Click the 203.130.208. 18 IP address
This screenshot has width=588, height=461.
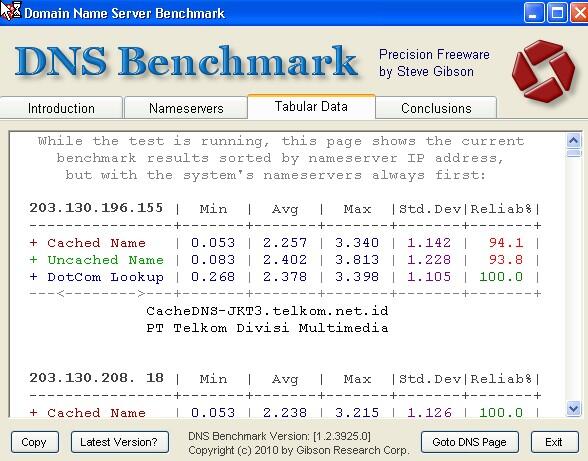pyautogui.click(x=96, y=378)
